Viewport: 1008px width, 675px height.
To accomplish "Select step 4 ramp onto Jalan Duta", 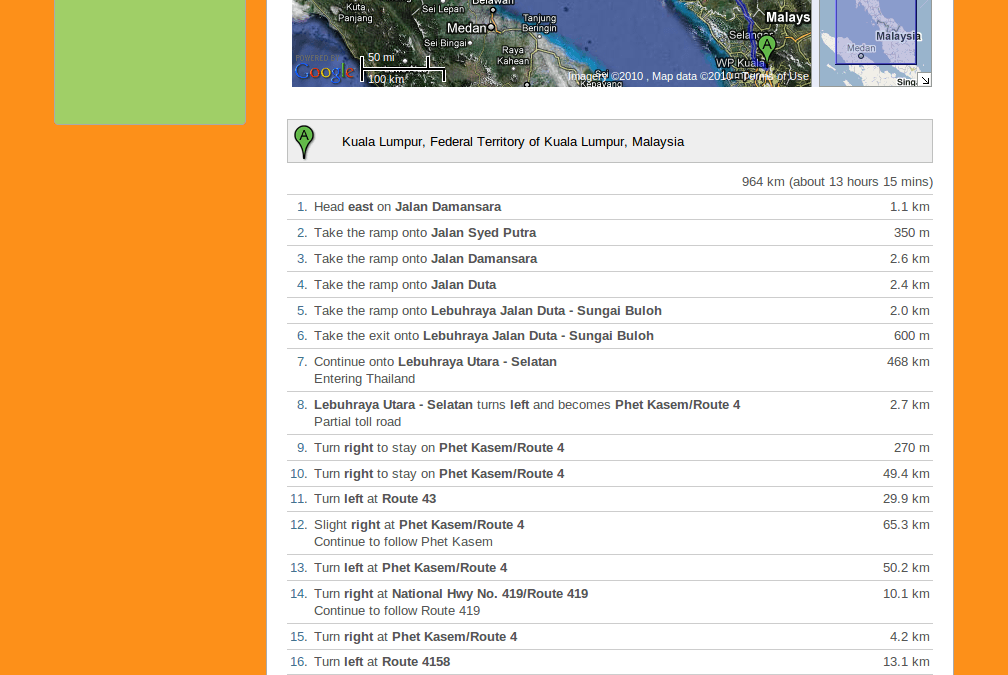I will click(609, 284).
